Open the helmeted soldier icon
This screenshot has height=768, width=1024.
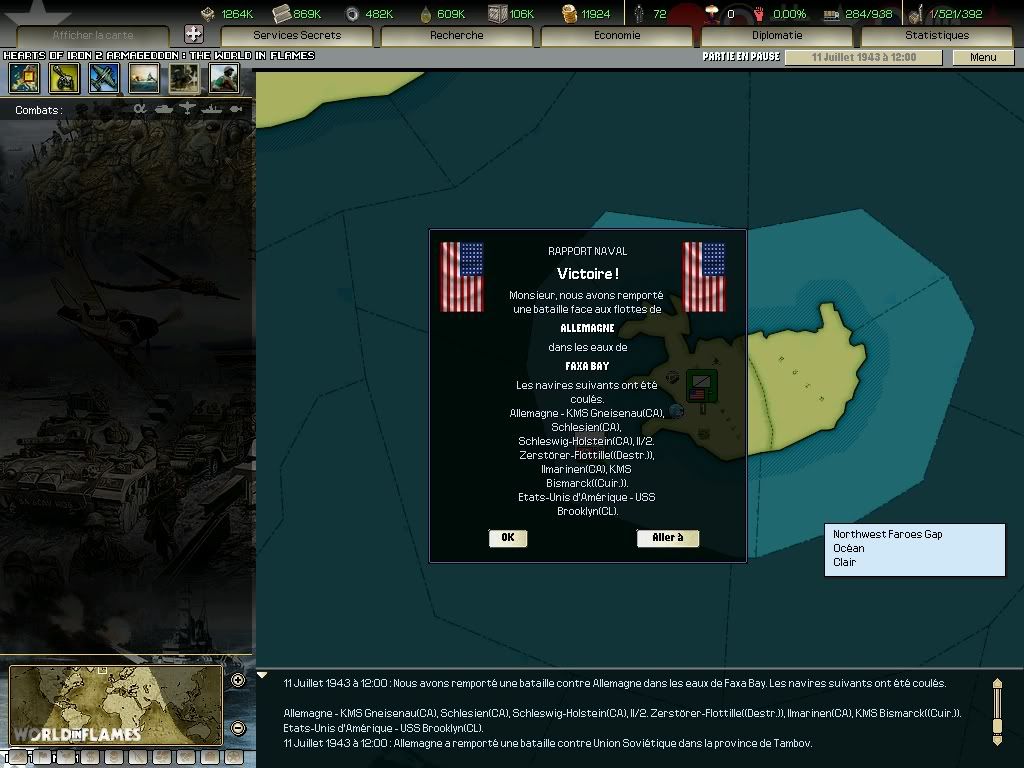tap(224, 78)
